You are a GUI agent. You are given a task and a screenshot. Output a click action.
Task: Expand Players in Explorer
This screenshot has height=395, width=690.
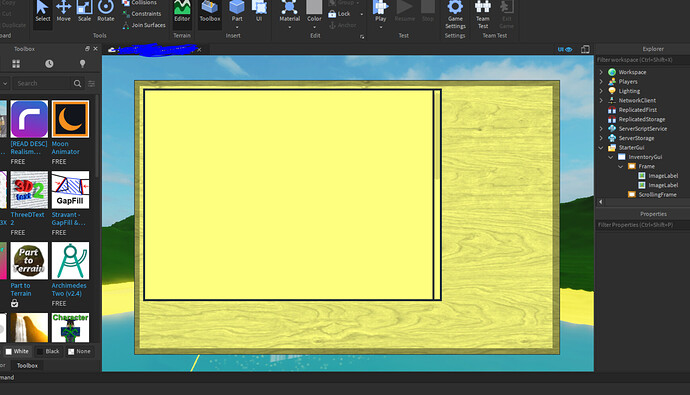tap(601, 81)
